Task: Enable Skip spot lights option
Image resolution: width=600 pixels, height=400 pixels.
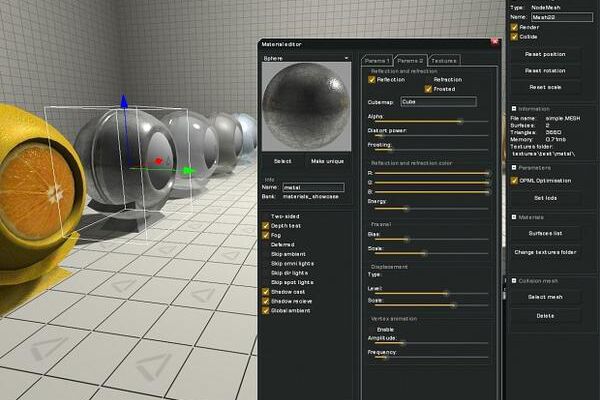Action: (266, 282)
